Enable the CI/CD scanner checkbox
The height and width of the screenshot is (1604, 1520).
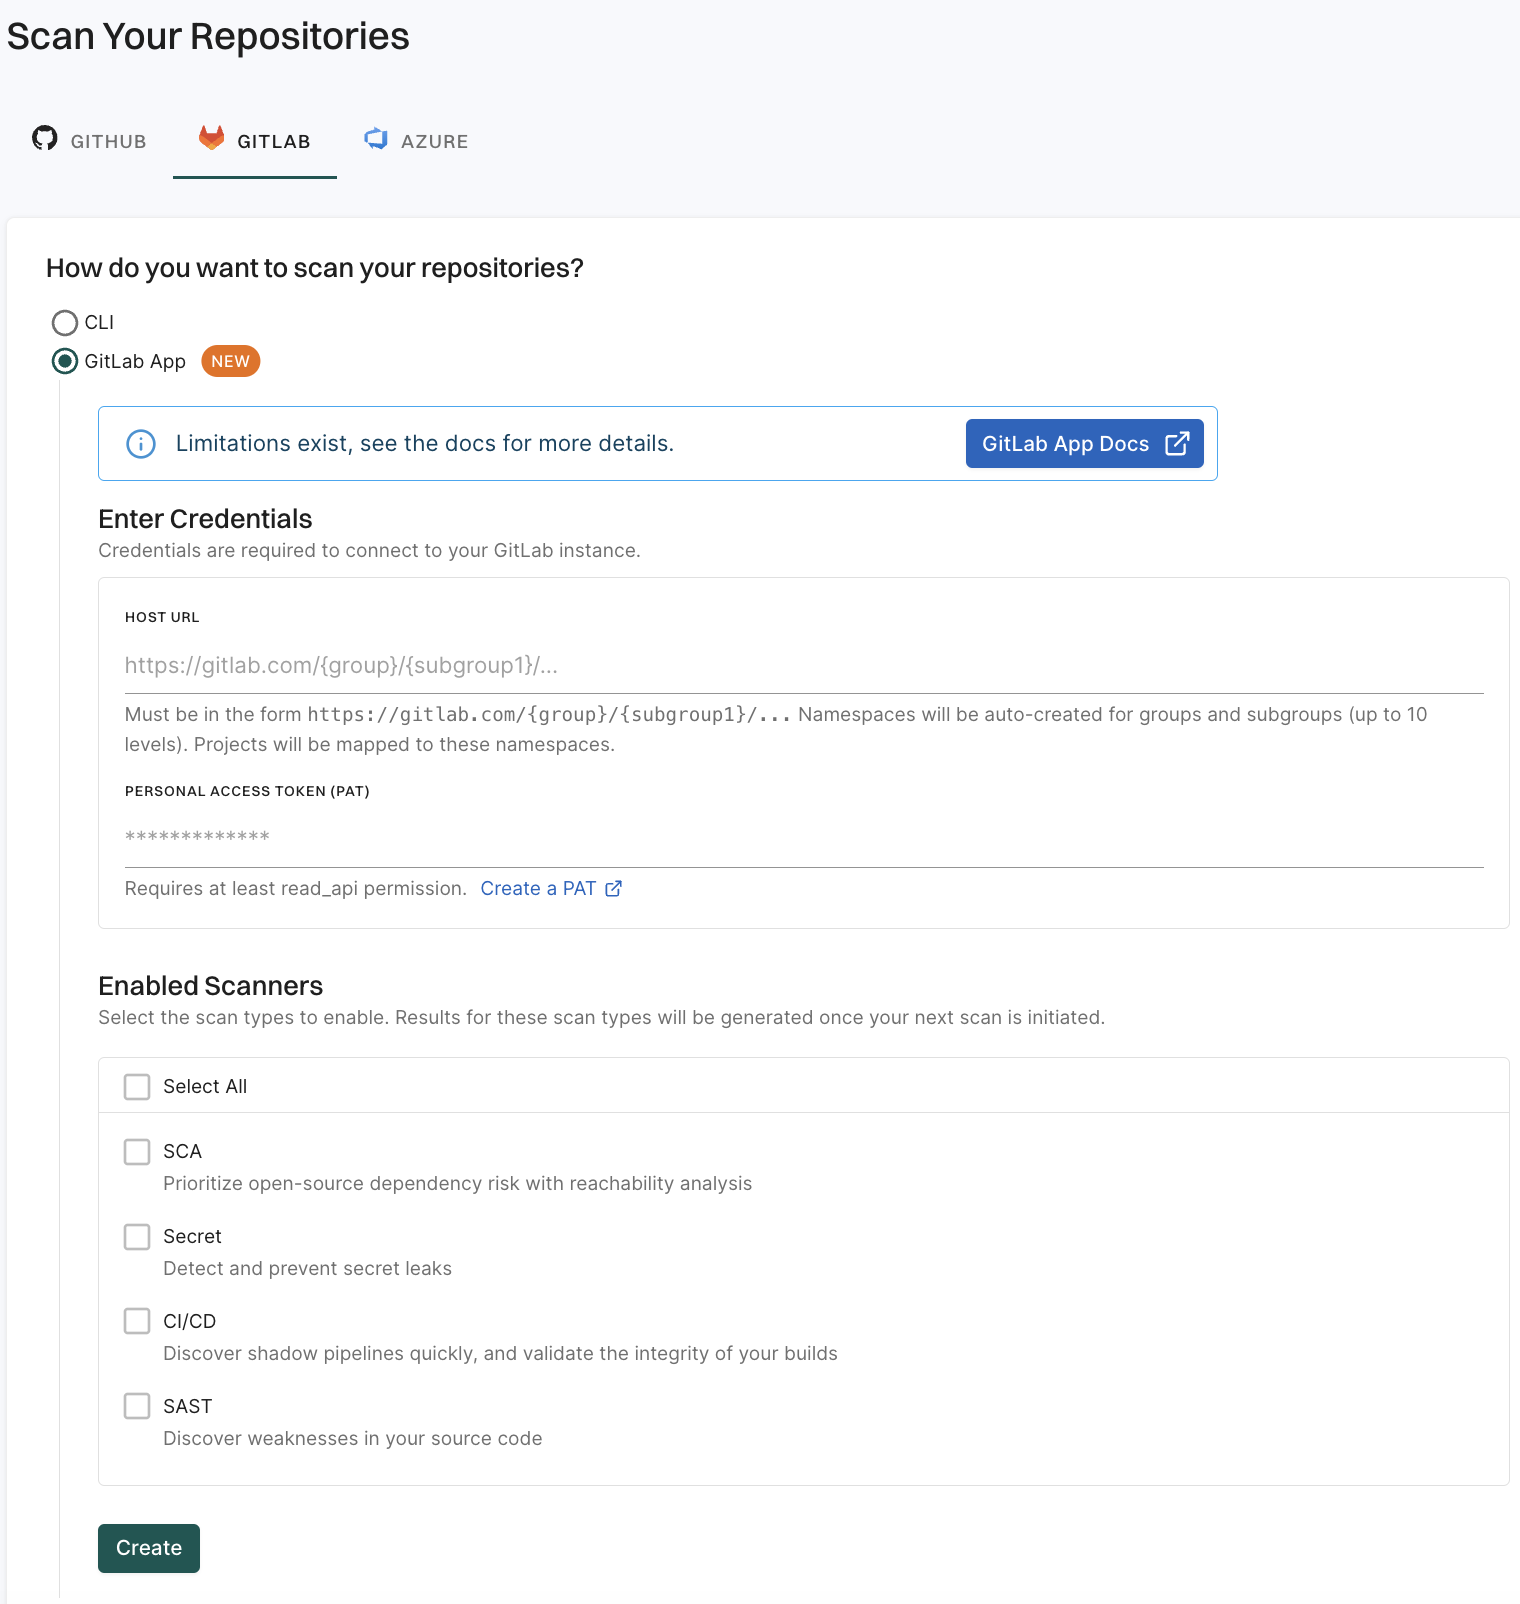(x=137, y=1322)
